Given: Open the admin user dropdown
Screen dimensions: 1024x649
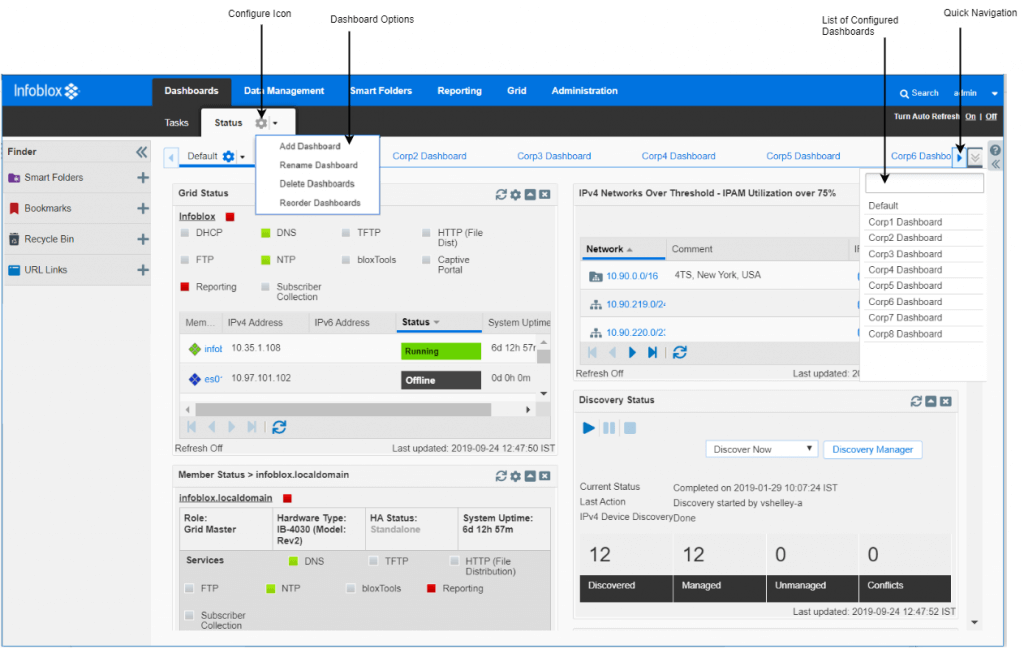Looking at the screenshot, I should (x=995, y=93).
